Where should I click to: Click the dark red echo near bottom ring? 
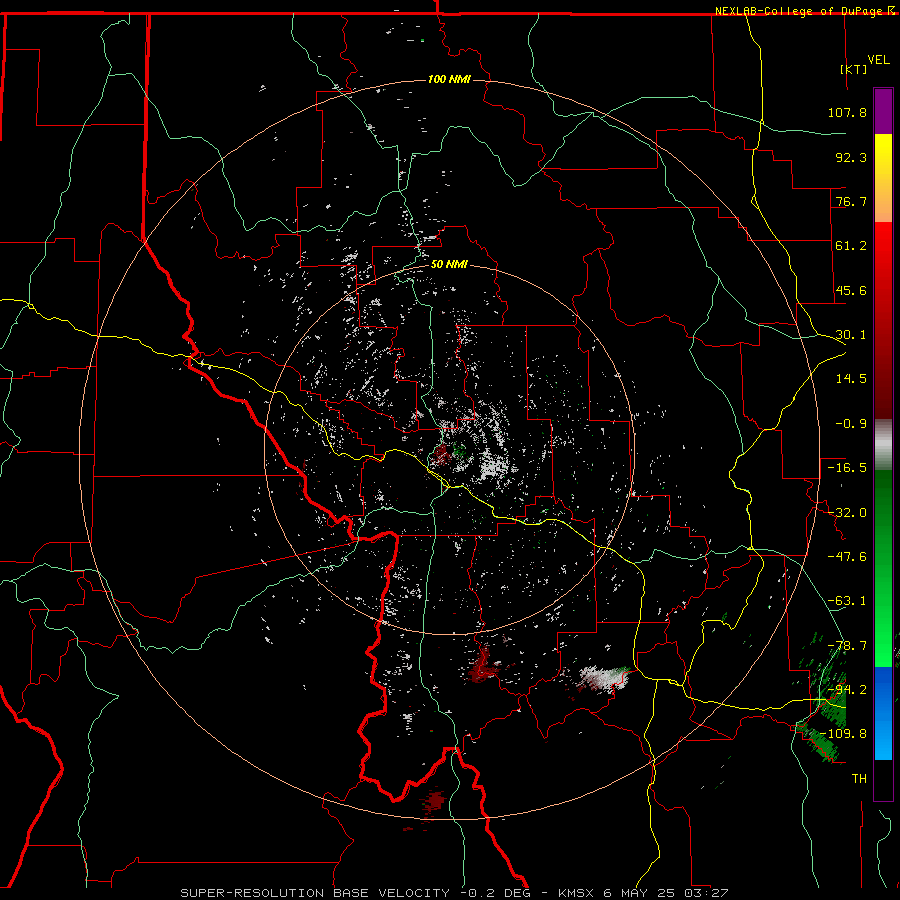[x=434, y=800]
